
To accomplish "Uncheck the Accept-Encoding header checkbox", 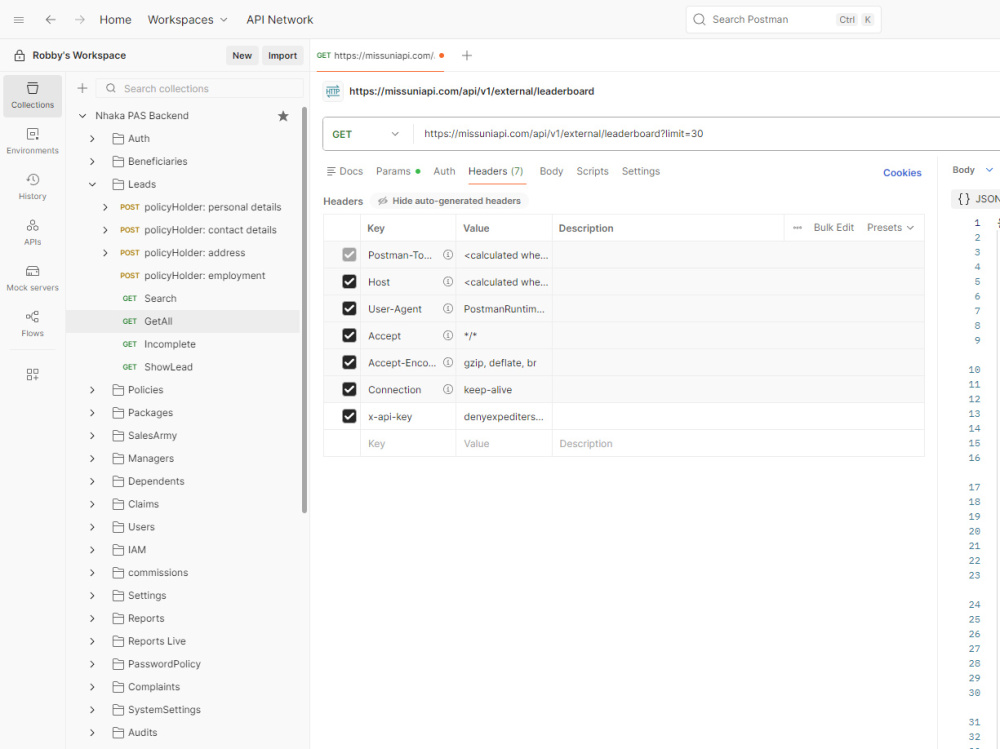I will (x=349, y=362).
